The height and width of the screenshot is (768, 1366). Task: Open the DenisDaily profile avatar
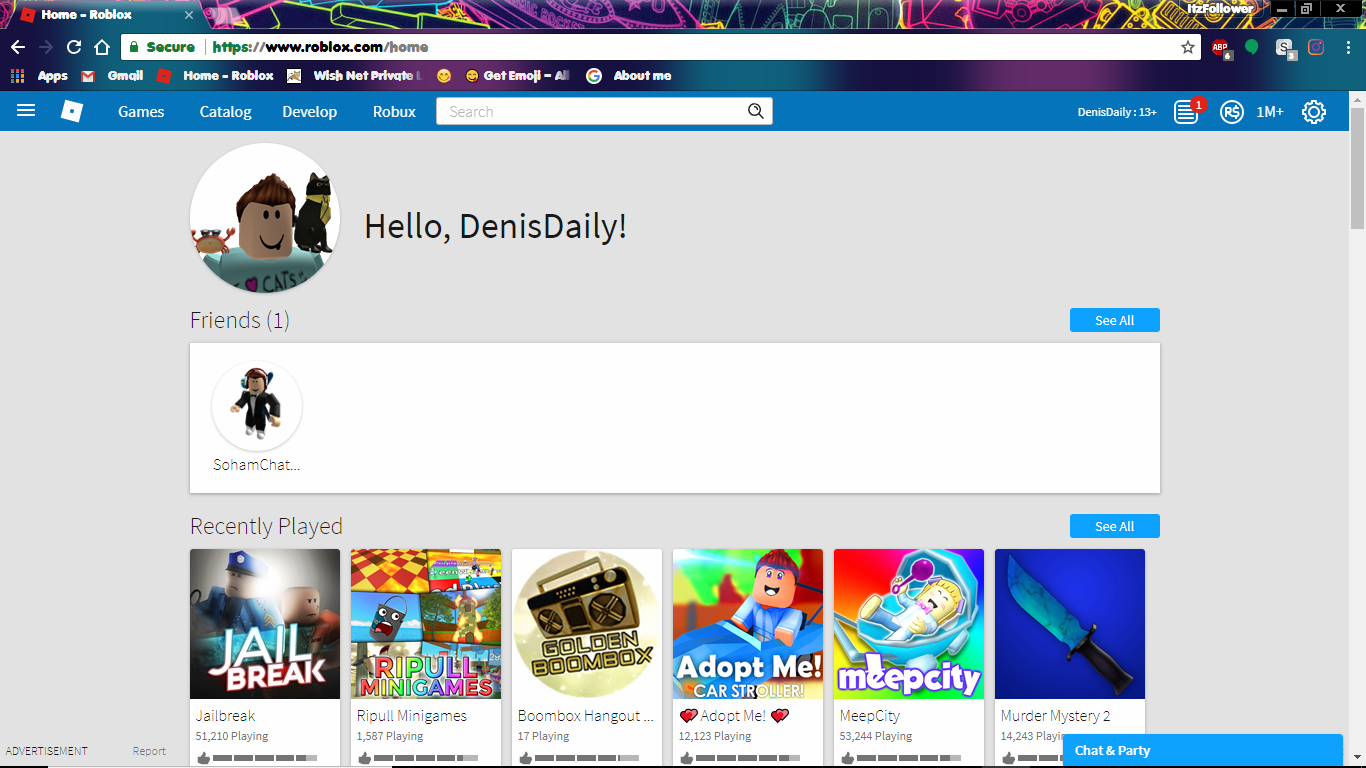[265, 218]
